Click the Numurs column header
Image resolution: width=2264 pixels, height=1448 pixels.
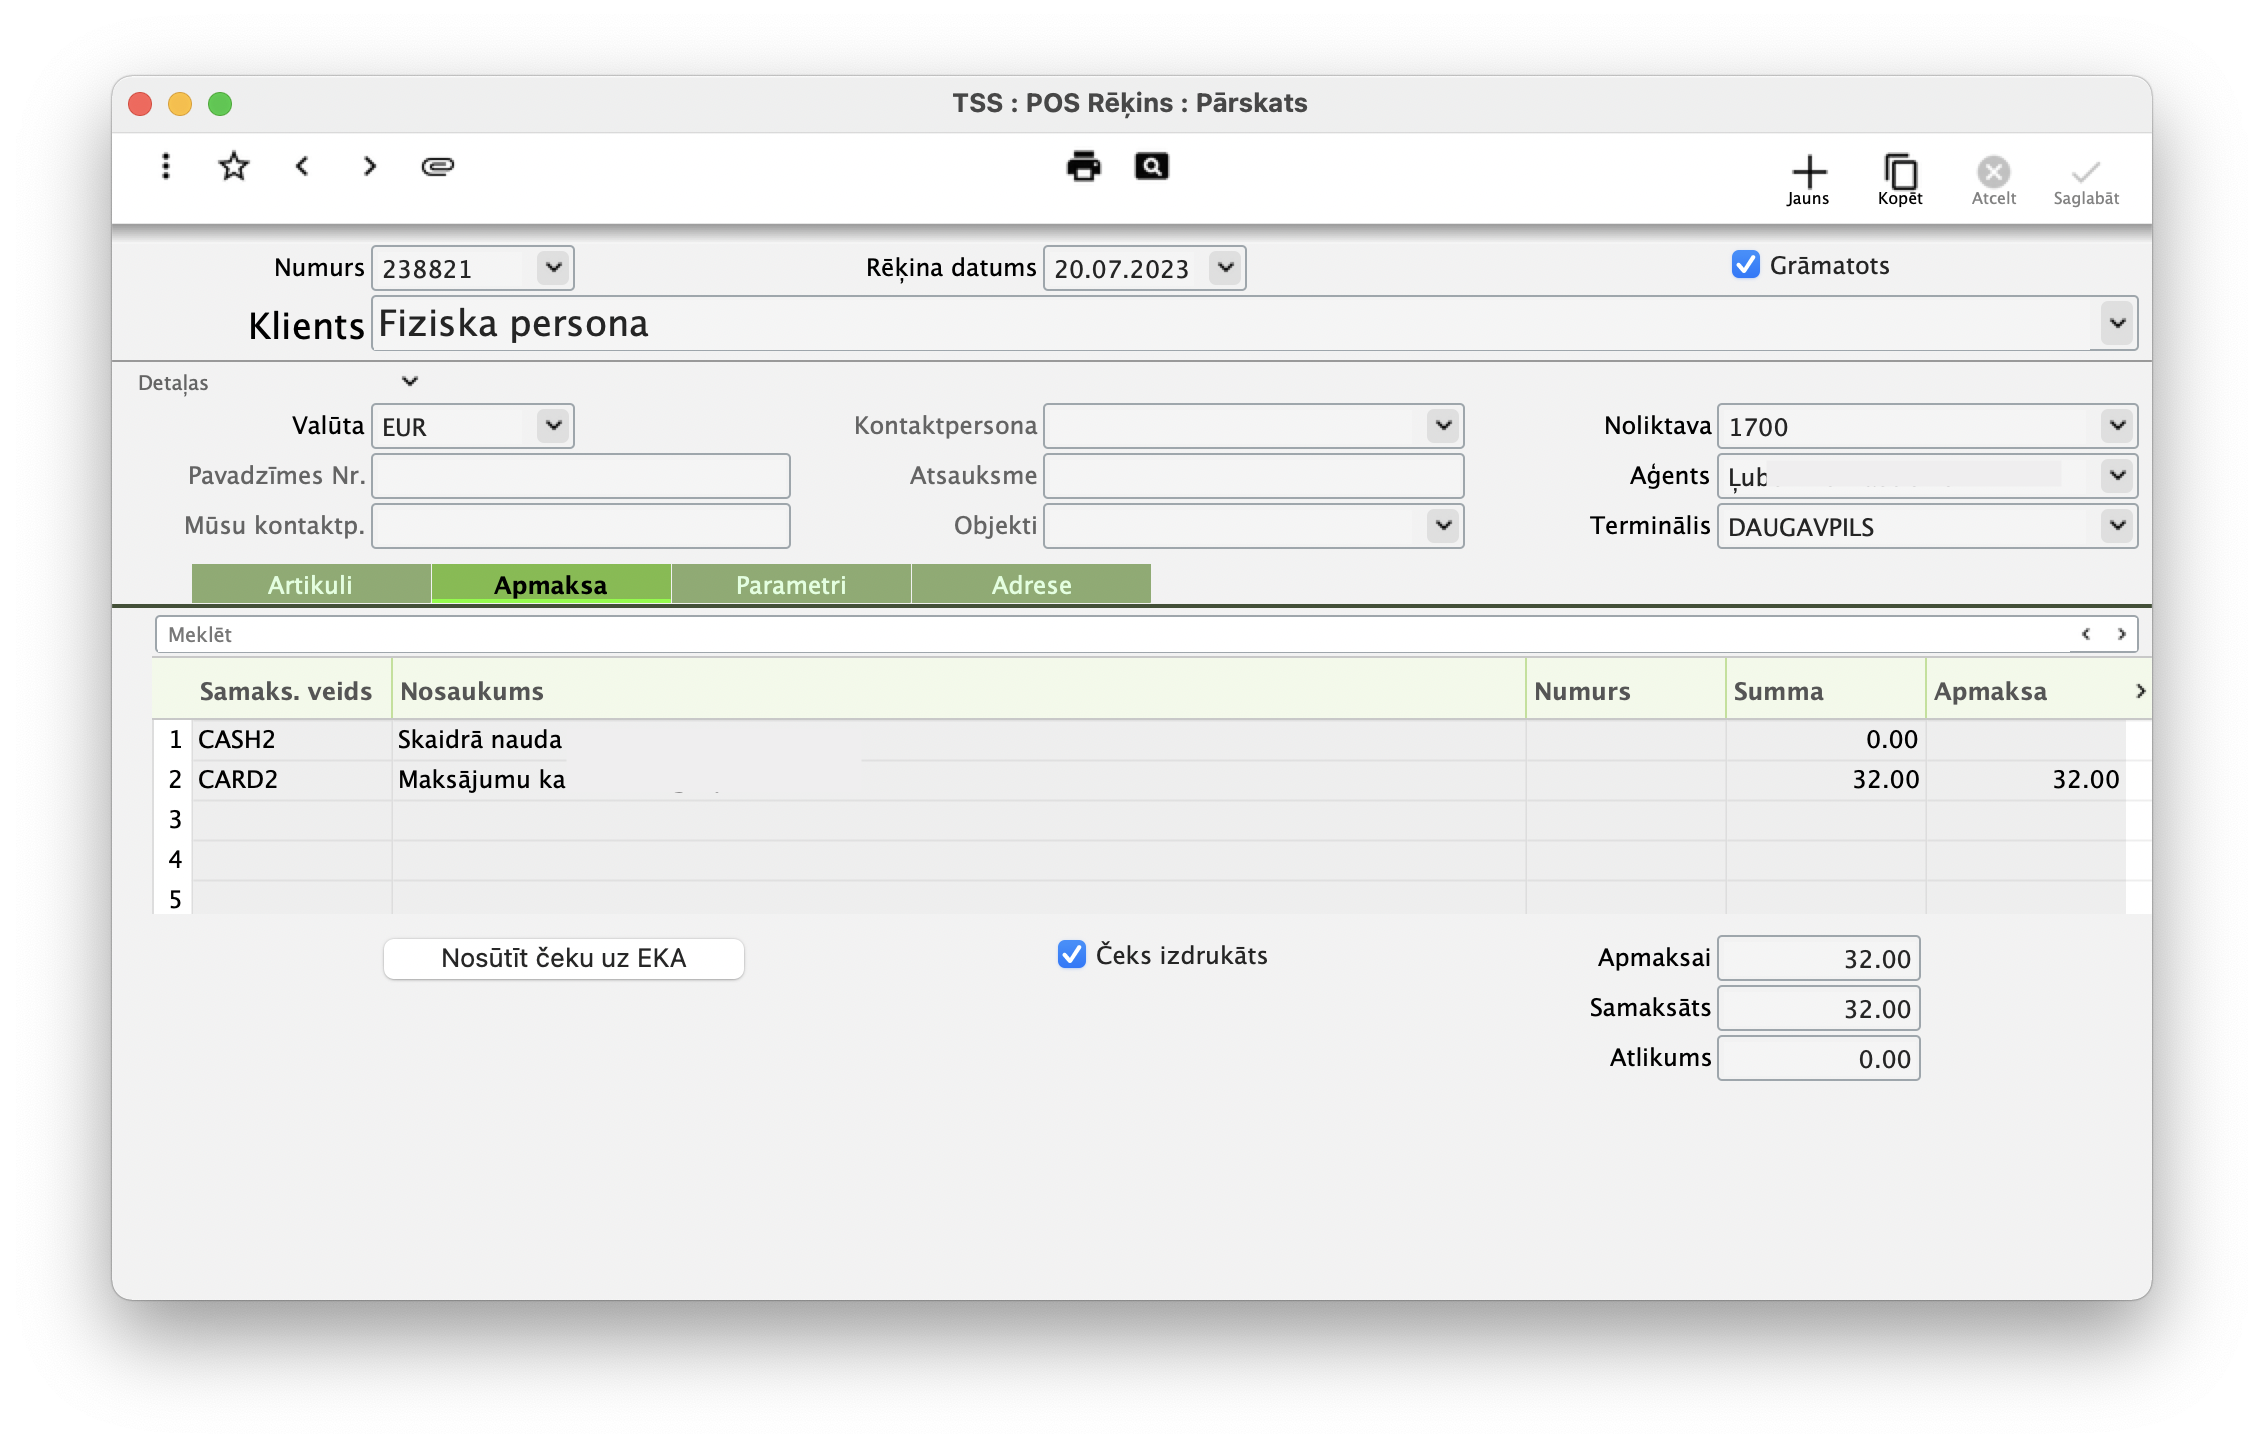coord(1626,691)
